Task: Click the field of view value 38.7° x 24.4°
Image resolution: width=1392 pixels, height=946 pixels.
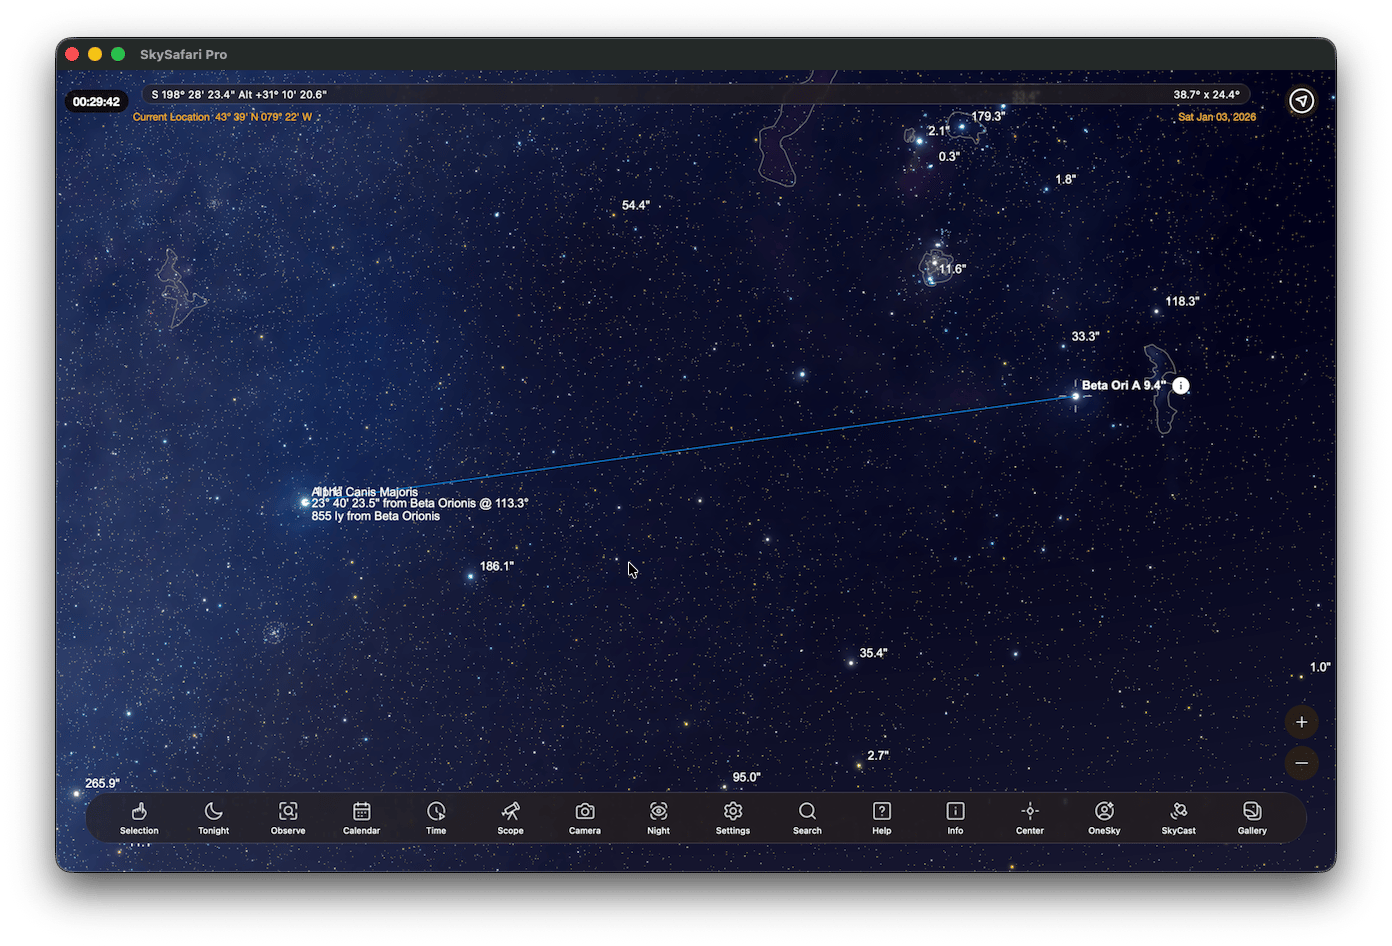Action: (1206, 95)
